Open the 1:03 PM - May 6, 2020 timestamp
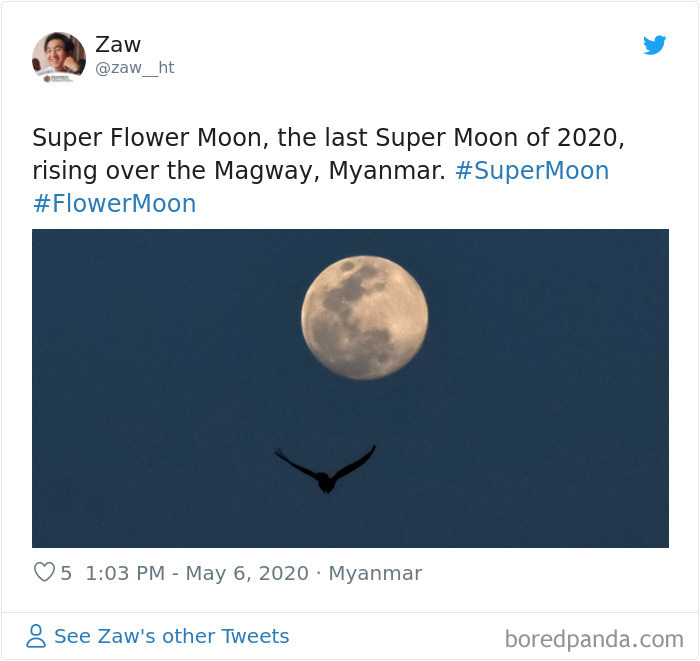Viewport: 700px width, 661px height. click(197, 573)
